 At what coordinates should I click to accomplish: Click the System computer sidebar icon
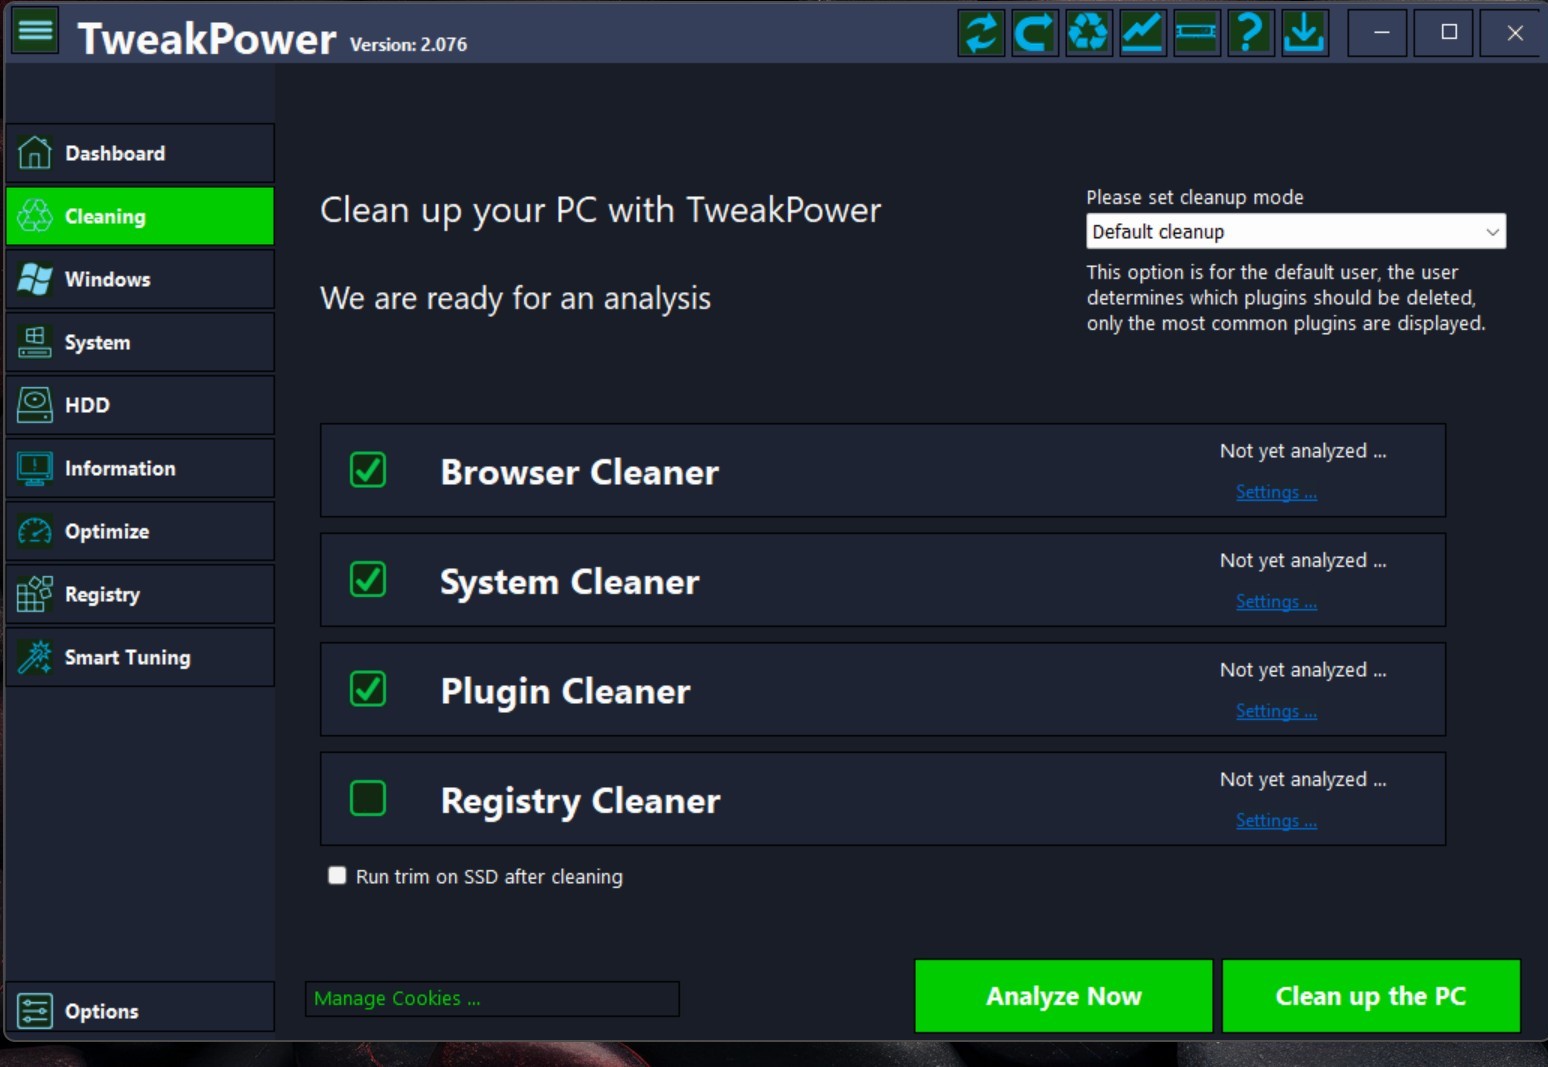pyautogui.click(x=35, y=342)
